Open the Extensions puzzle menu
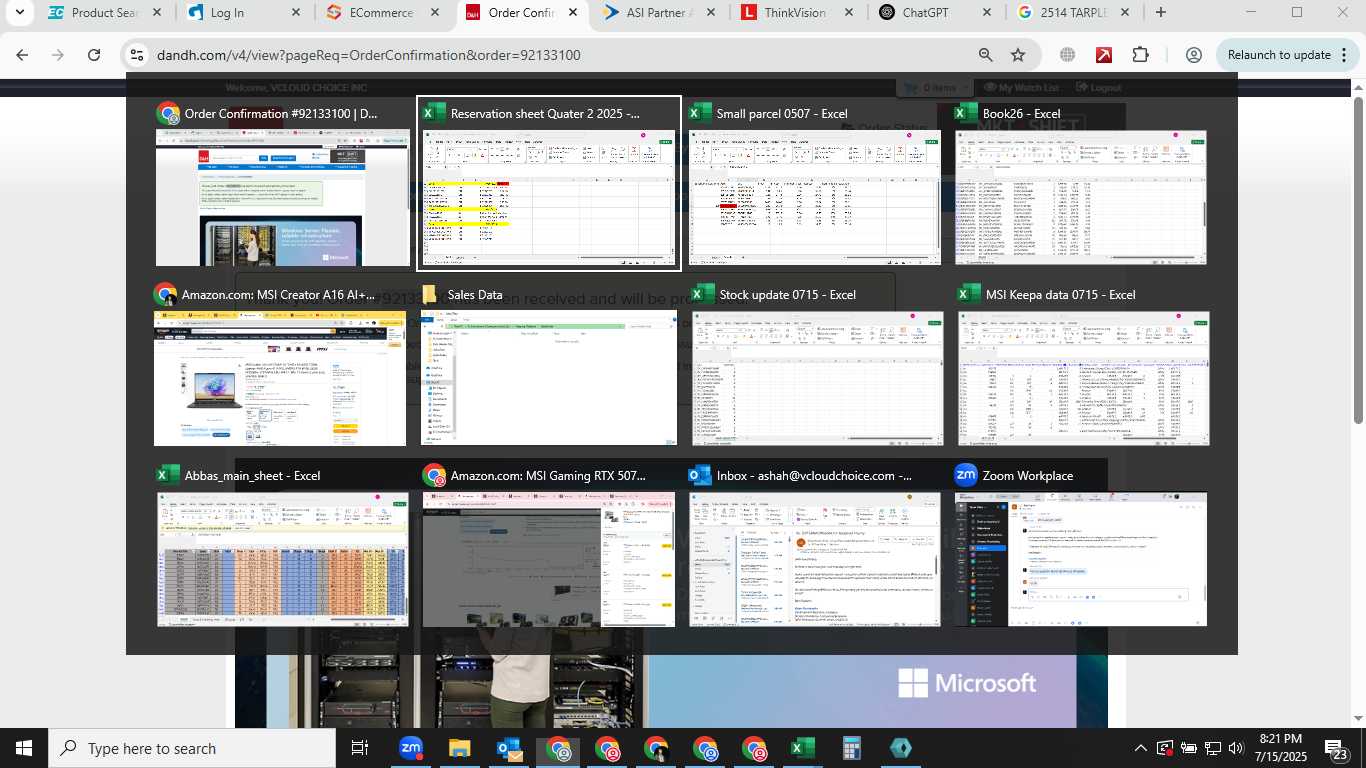Viewport: 1366px width, 768px height. (1141, 55)
